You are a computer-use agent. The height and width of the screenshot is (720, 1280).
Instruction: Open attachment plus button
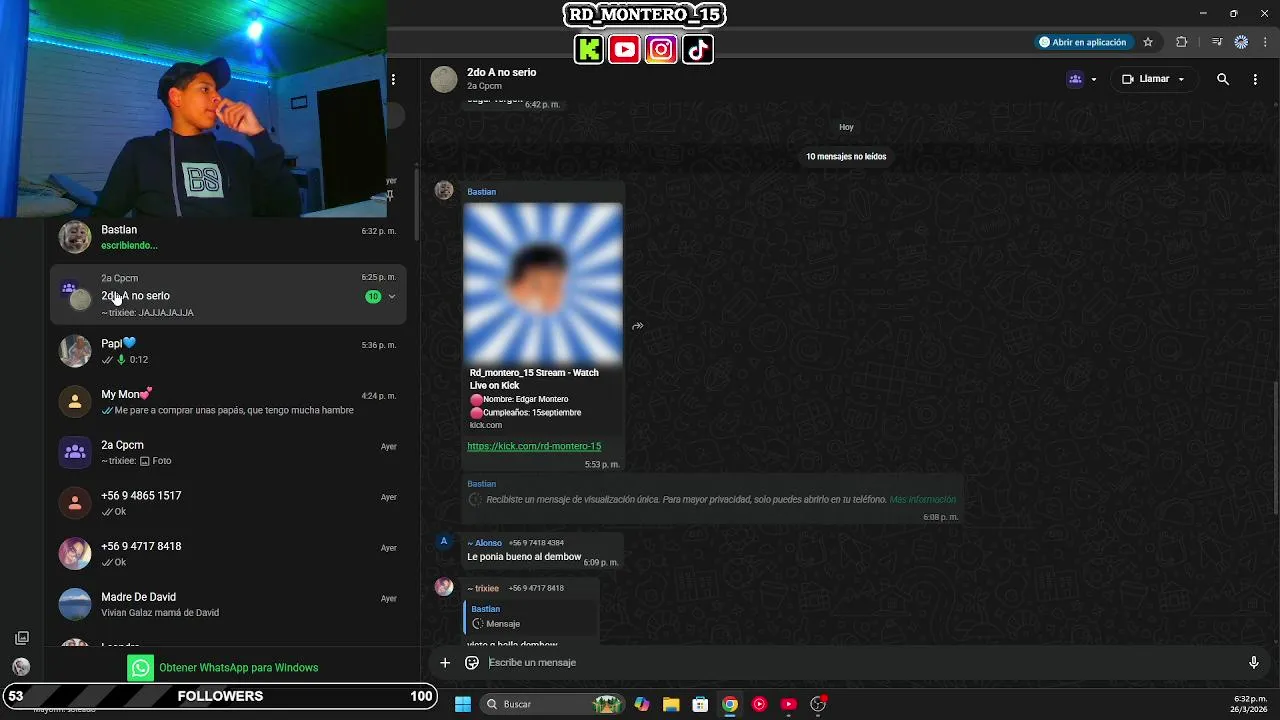(x=445, y=662)
